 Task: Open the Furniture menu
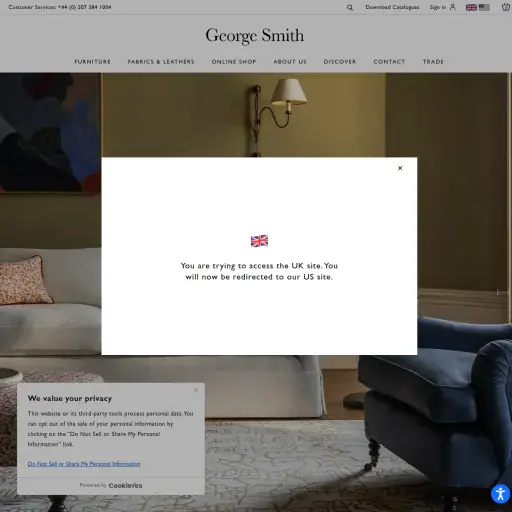click(x=92, y=62)
